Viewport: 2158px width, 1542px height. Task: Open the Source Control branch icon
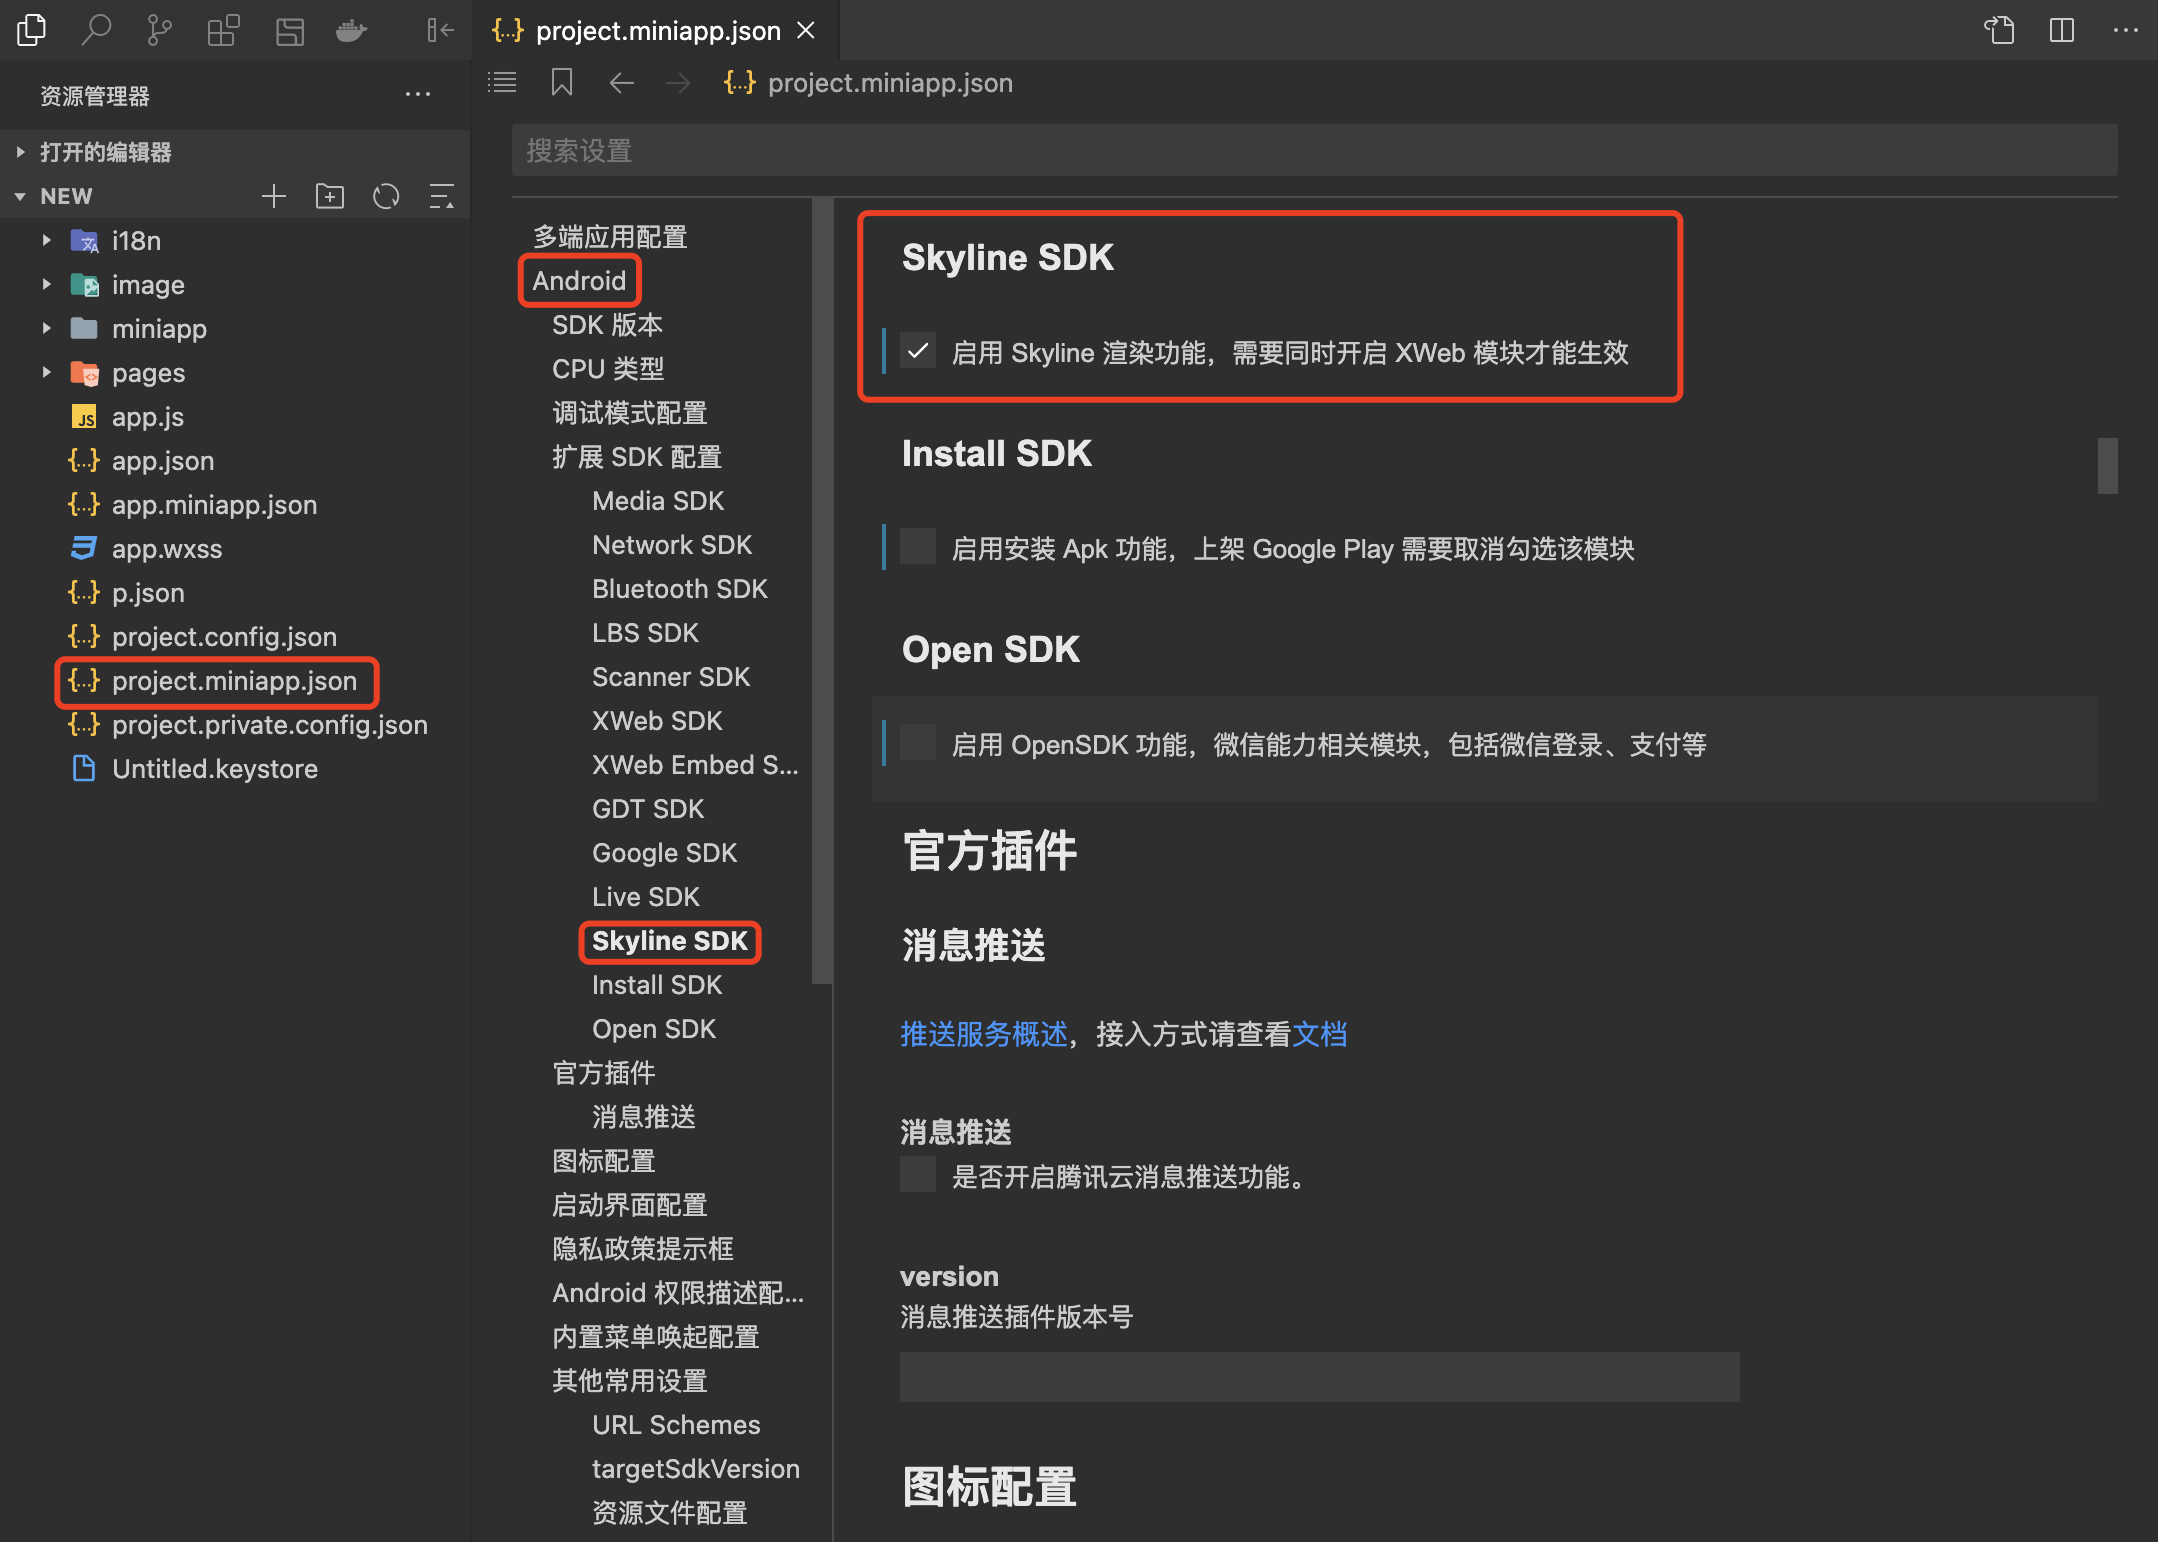[159, 30]
